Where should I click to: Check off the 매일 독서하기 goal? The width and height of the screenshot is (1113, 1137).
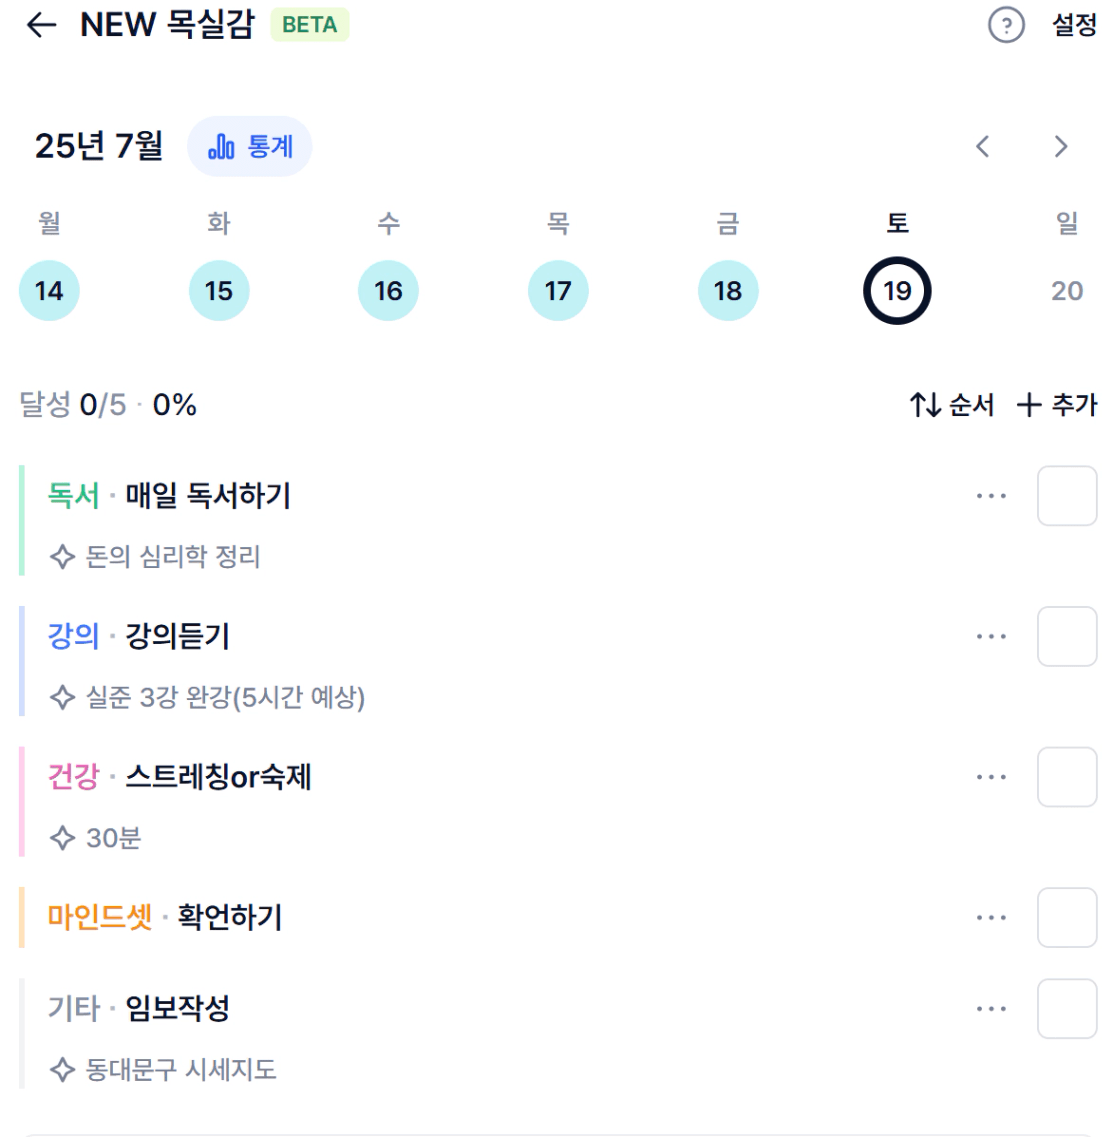(1067, 496)
